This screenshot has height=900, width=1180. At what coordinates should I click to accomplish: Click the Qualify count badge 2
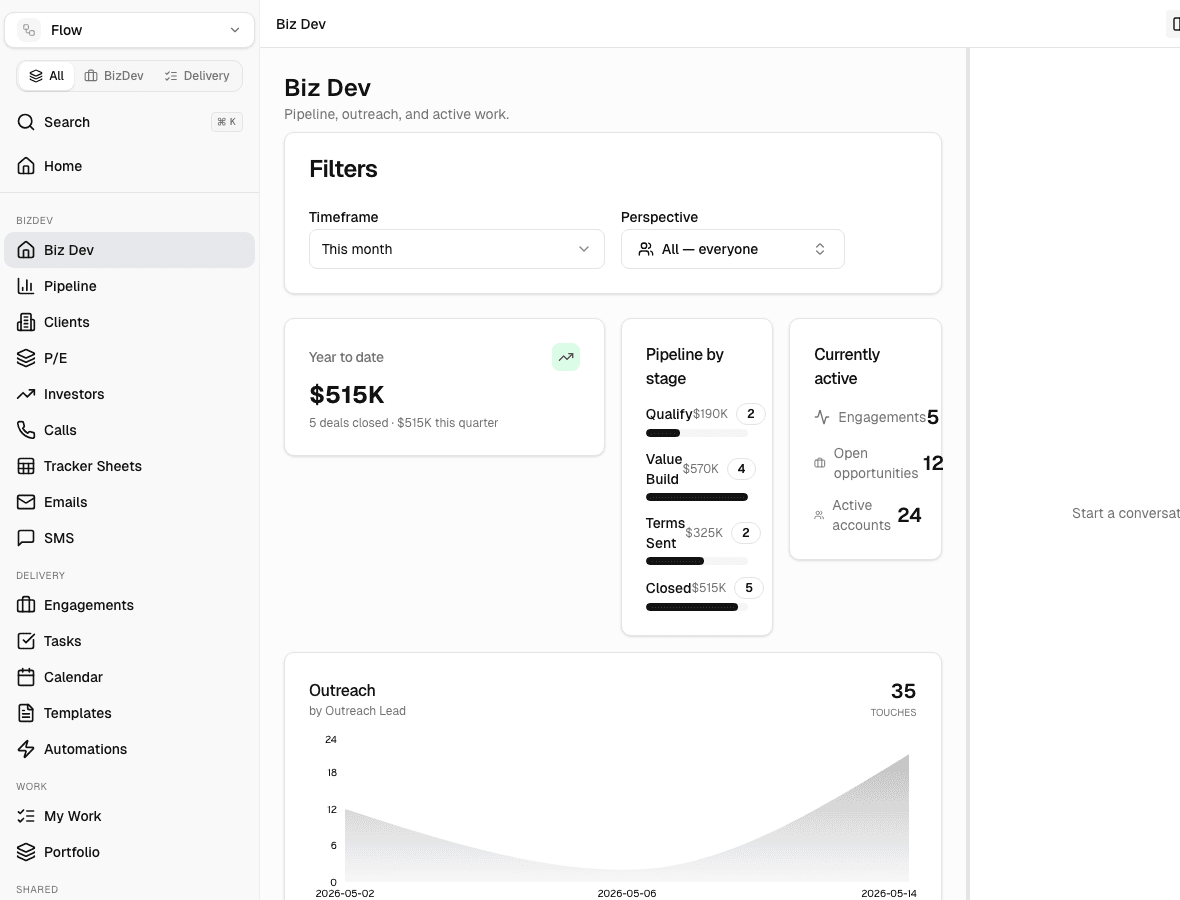coord(750,414)
